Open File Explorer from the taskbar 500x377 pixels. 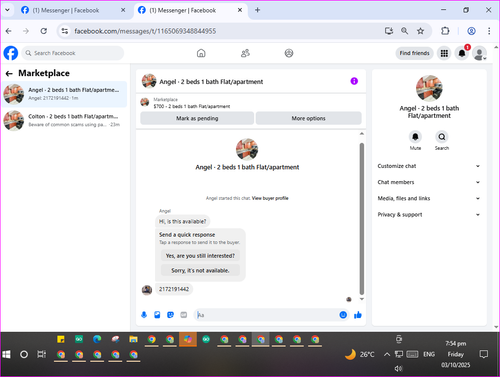click(x=133, y=339)
